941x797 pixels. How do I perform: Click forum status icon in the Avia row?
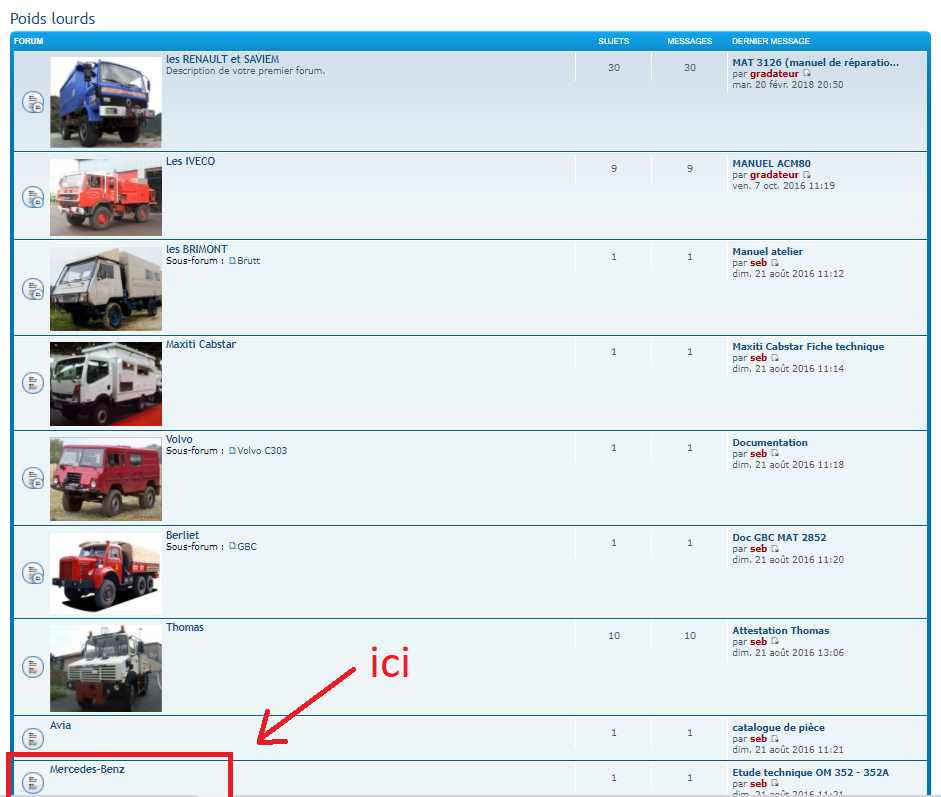pos(33,739)
